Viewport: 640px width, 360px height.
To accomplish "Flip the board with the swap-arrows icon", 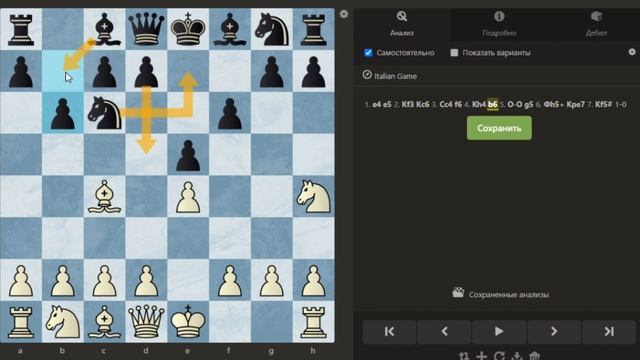I will point(464,356).
